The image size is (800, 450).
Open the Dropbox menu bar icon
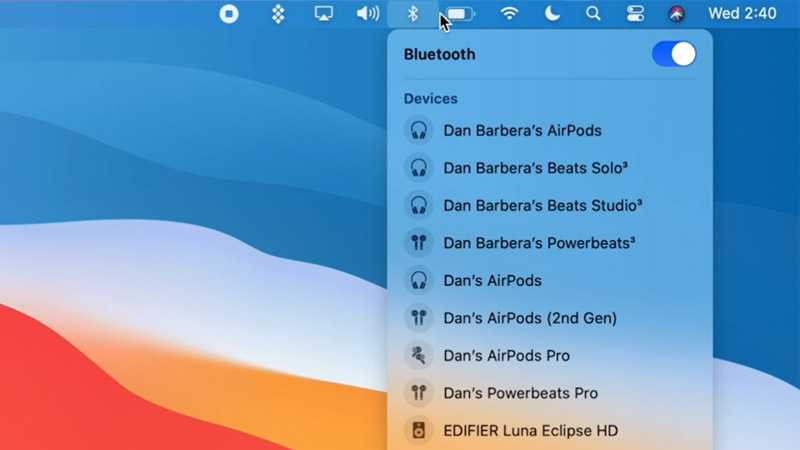pos(278,14)
